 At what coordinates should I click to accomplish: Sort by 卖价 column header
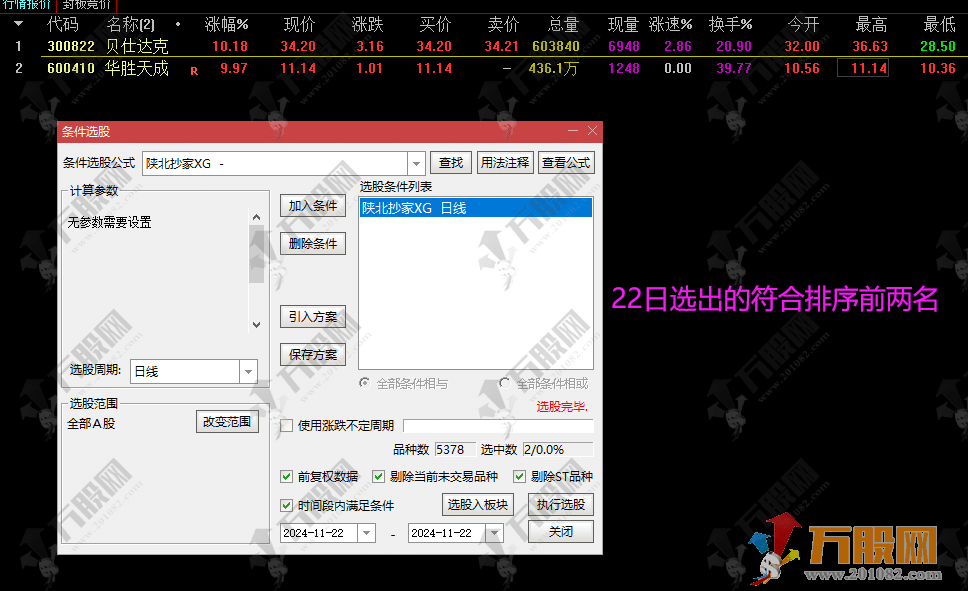click(x=503, y=25)
